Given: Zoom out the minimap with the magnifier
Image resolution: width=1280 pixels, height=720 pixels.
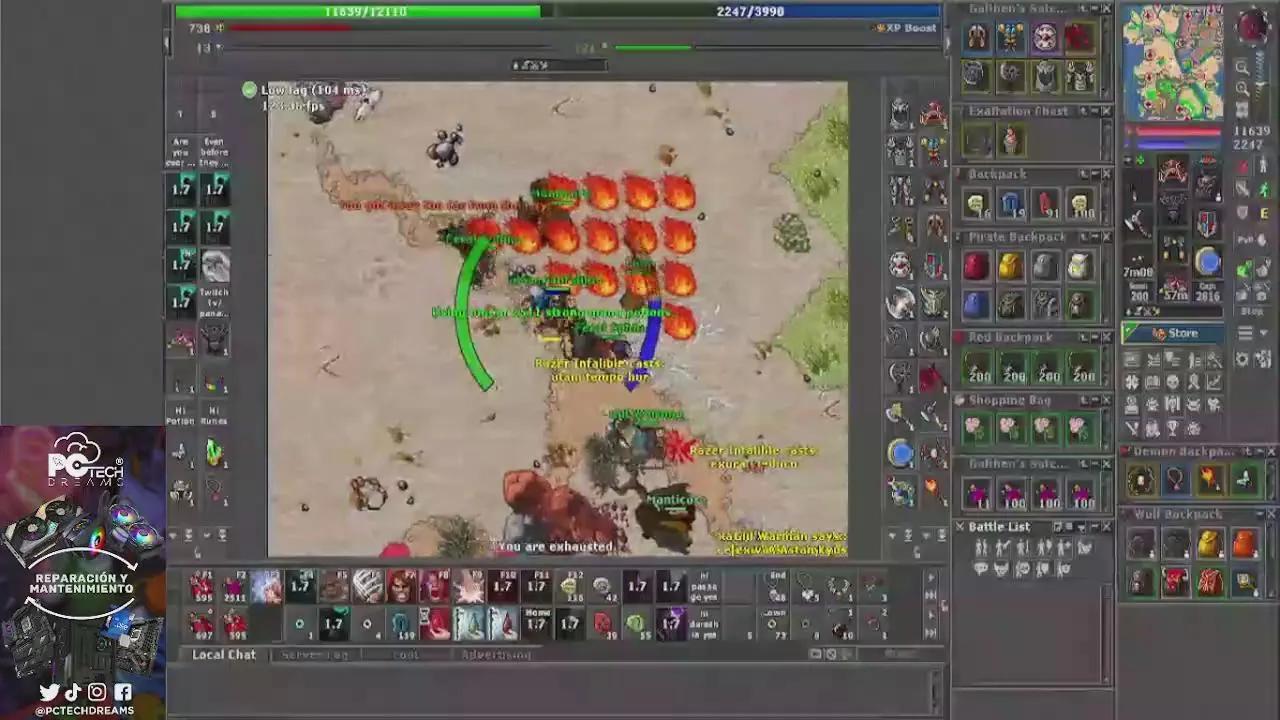Looking at the screenshot, I should 1242,68.
